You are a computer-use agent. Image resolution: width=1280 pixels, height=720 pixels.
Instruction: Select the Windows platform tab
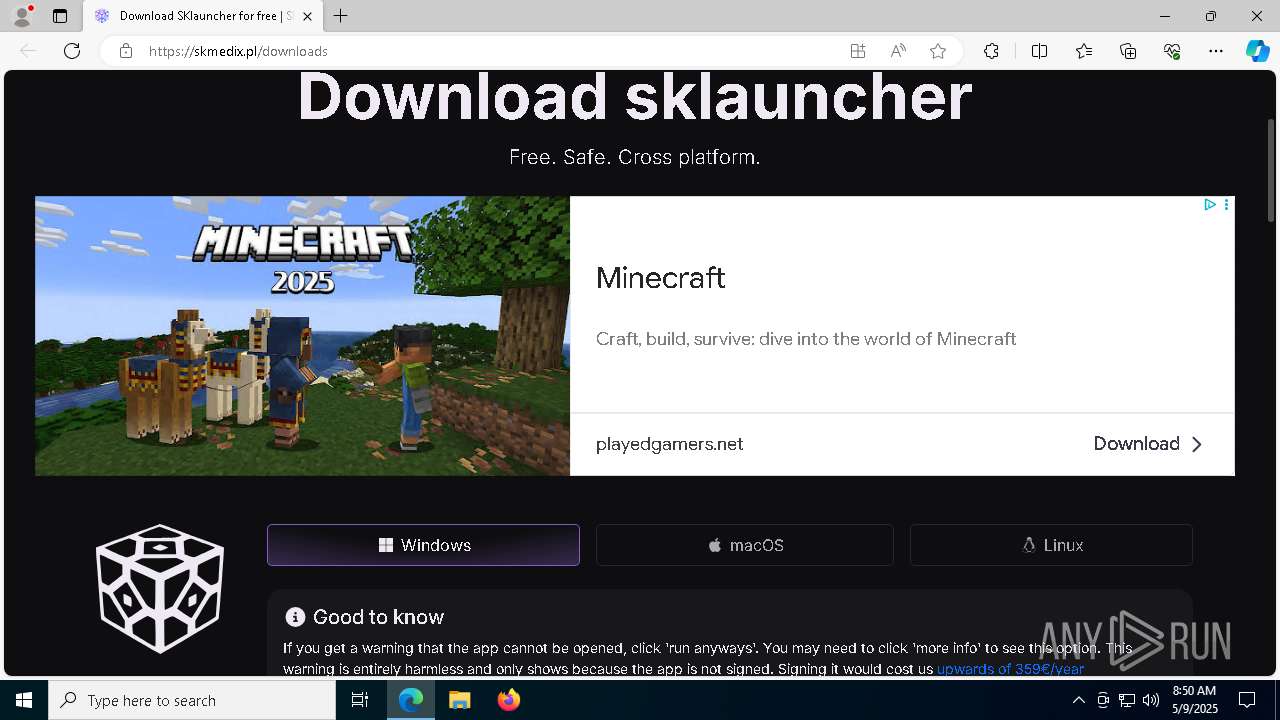pyautogui.click(x=423, y=545)
